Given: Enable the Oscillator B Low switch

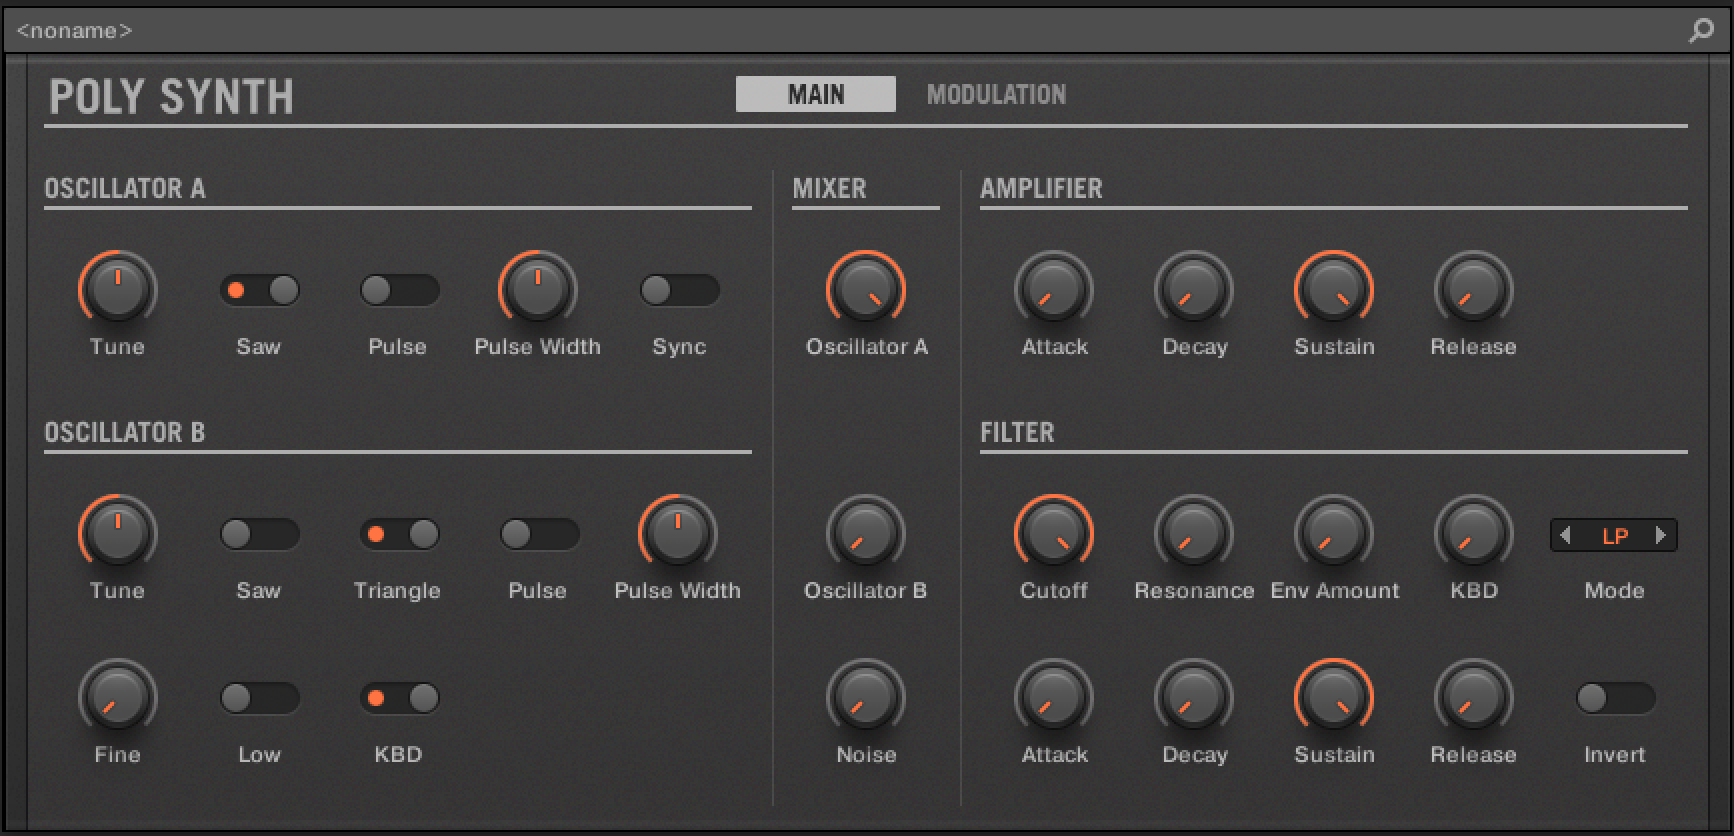Looking at the screenshot, I should 260,698.
